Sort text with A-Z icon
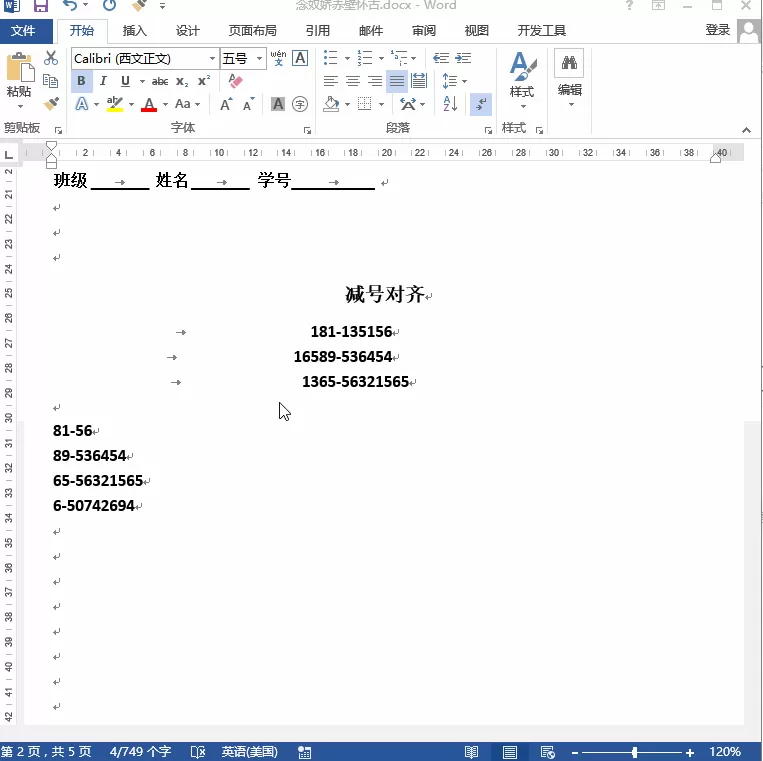 pyautogui.click(x=450, y=104)
